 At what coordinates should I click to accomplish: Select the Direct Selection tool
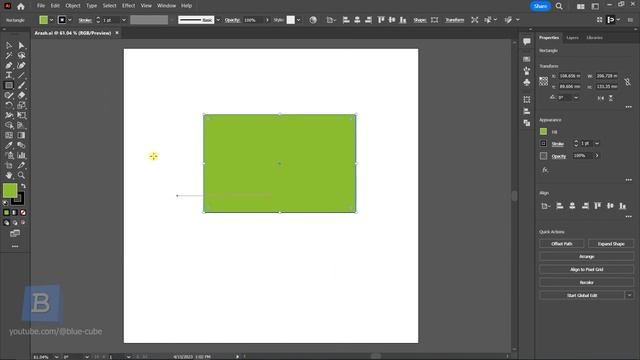coord(21,45)
